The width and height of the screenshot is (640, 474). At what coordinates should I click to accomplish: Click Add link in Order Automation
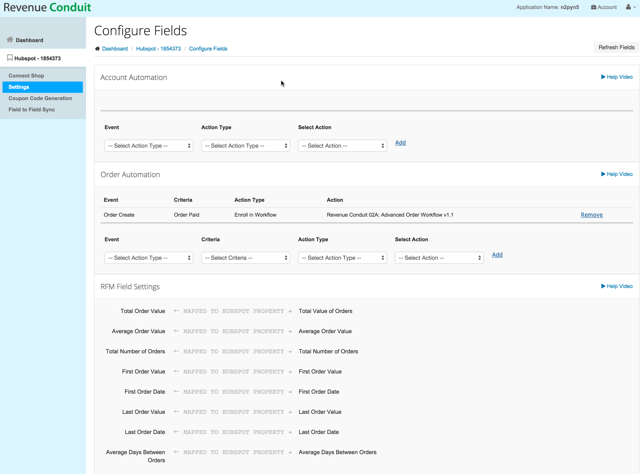(497, 255)
